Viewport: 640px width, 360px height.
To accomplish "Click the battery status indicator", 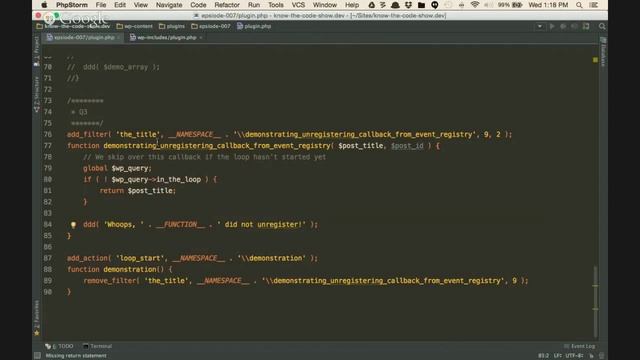I will [510, 5].
